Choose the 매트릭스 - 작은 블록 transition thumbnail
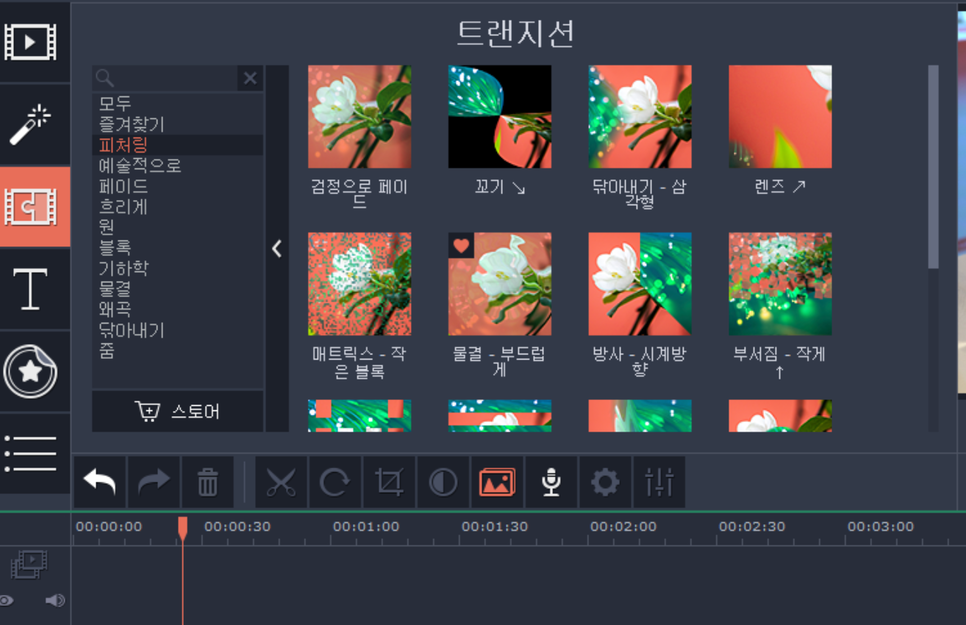 coord(360,284)
